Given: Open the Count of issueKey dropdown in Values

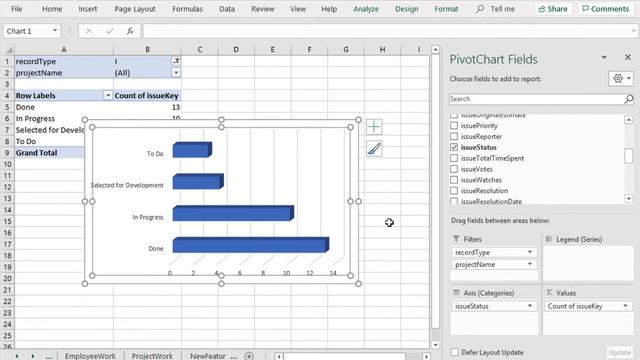Looking at the screenshot, I should coord(625,306).
